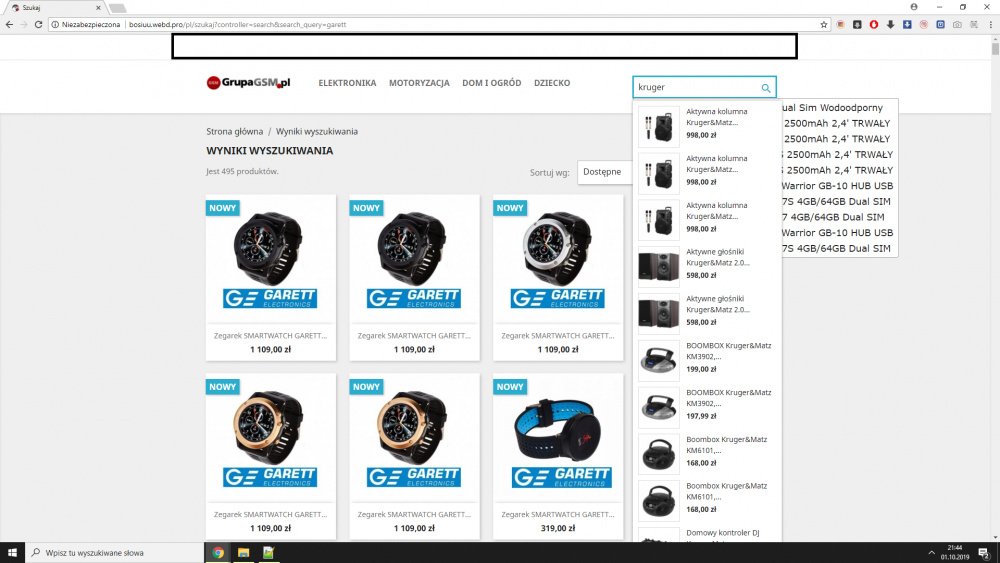The width and height of the screenshot is (1000, 563).
Task: Select the Szukaj browser tab
Action: [x=54, y=8]
